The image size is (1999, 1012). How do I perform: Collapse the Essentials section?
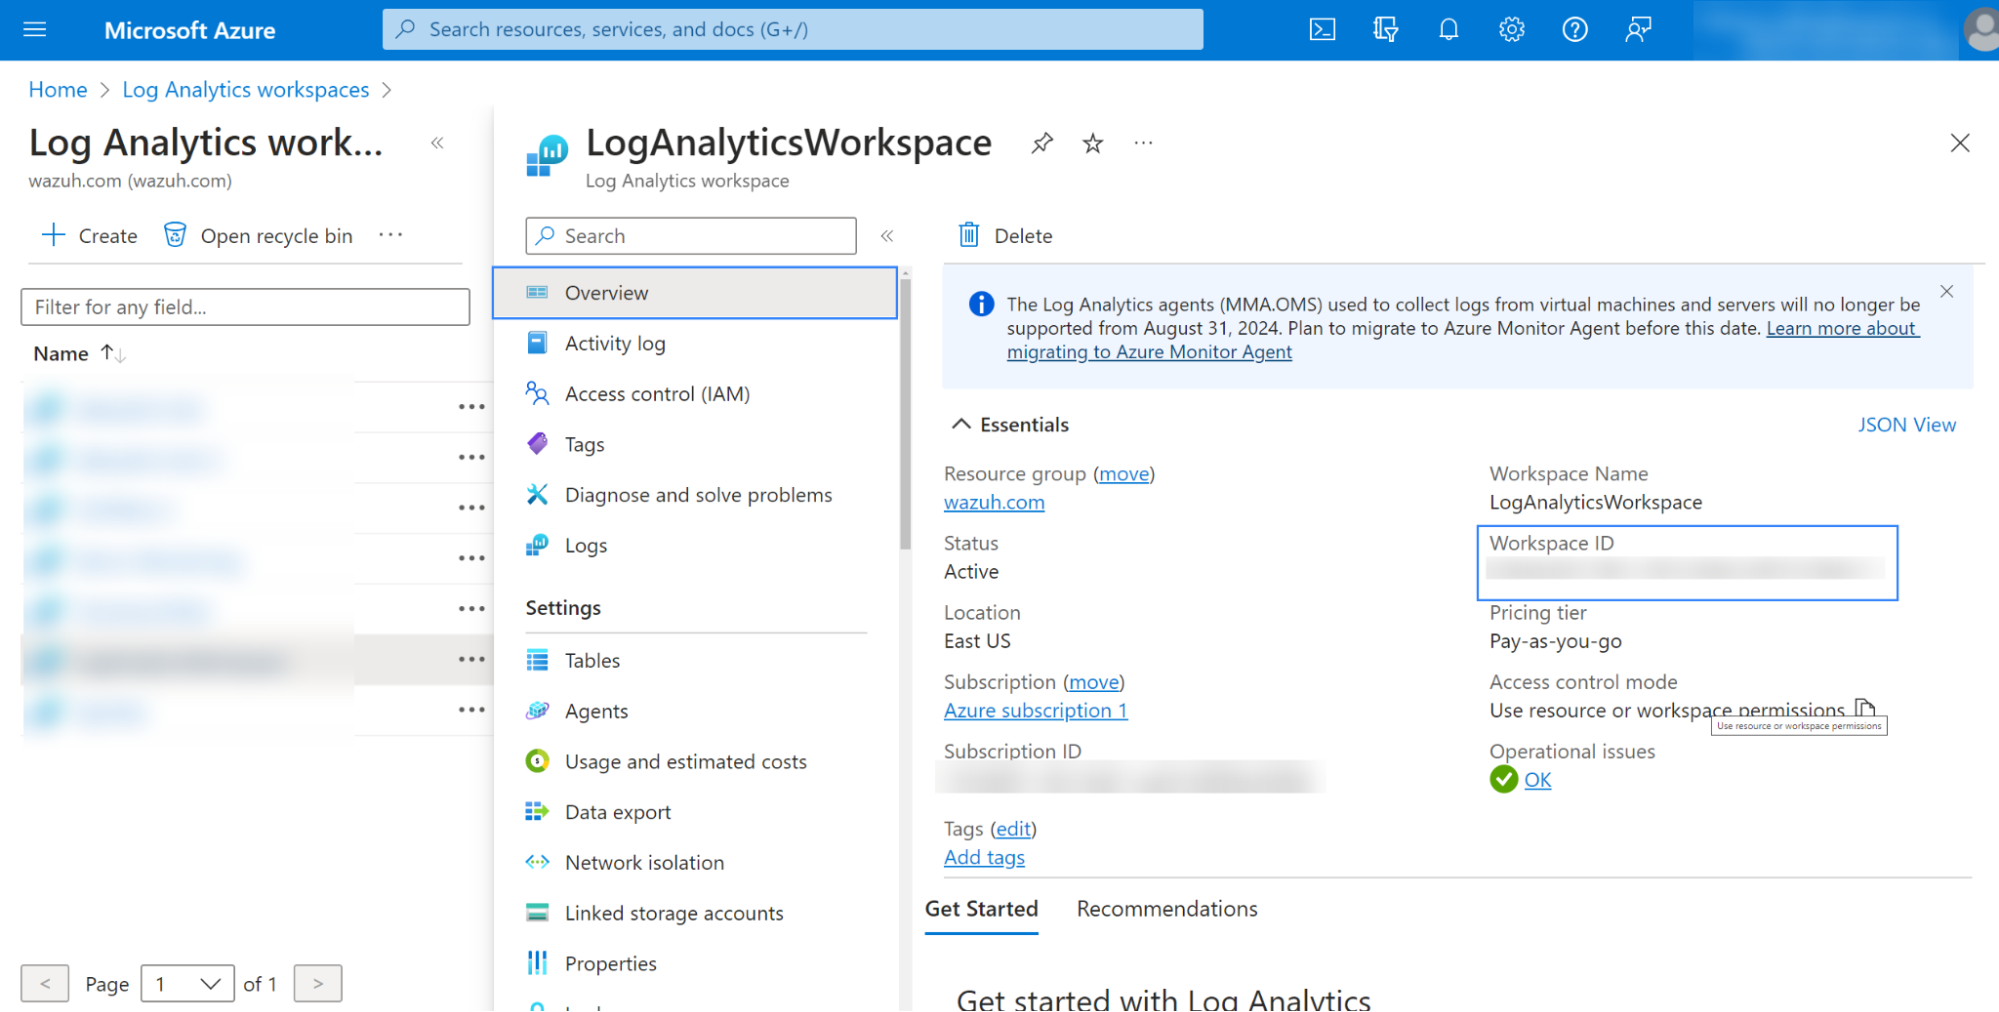click(x=961, y=425)
